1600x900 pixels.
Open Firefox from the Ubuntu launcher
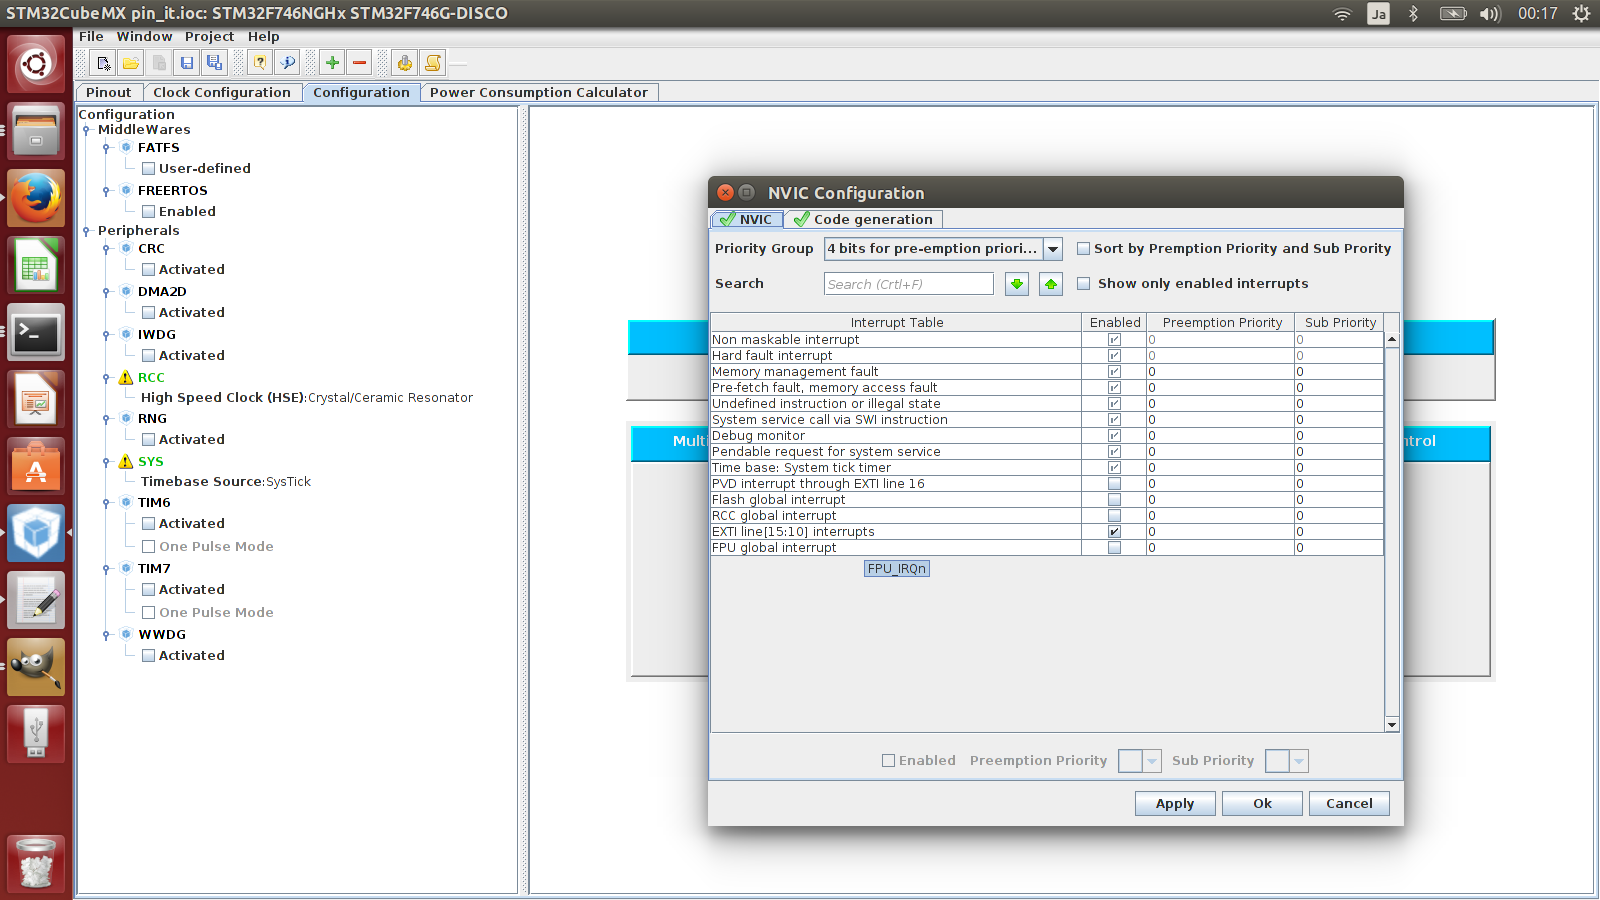click(37, 198)
